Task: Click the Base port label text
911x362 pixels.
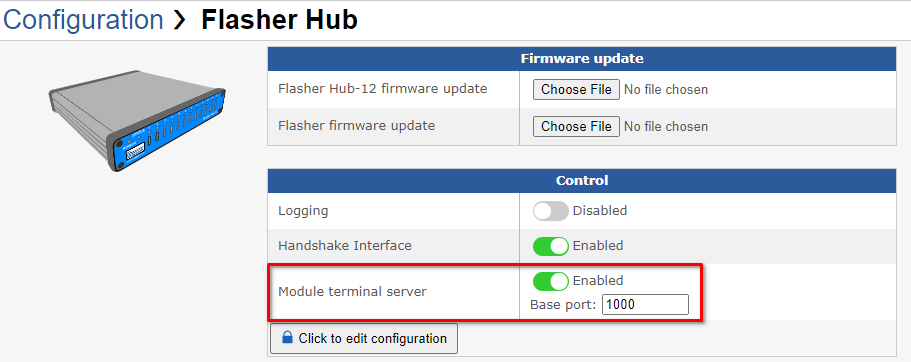Action: 564,304
